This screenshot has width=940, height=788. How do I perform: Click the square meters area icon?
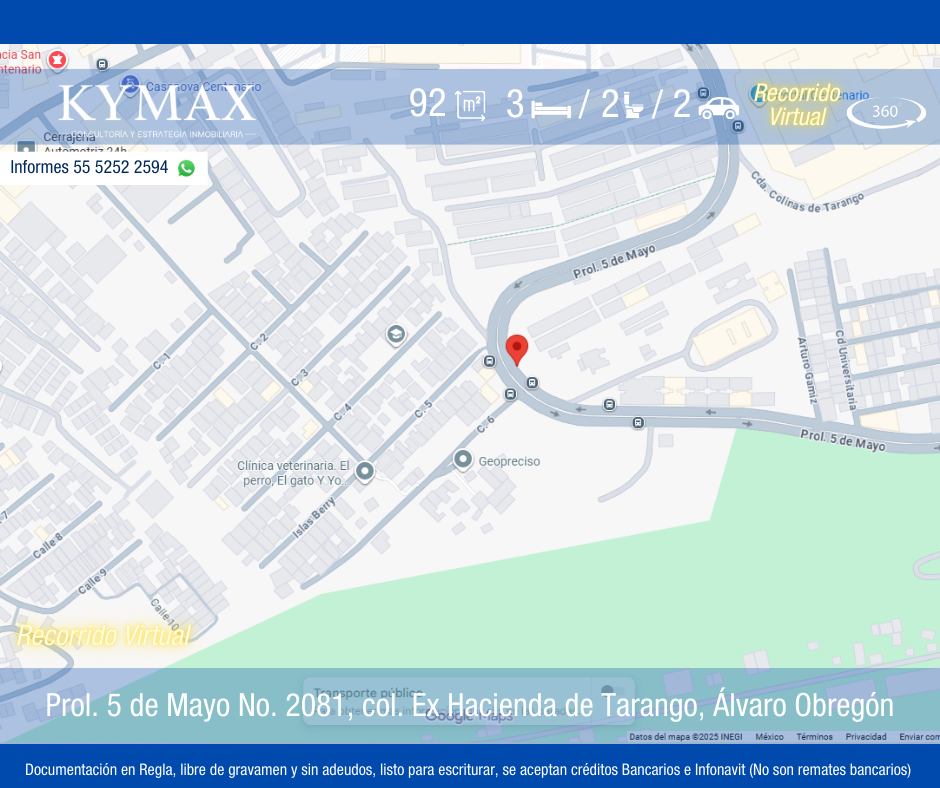click(471, 106)
